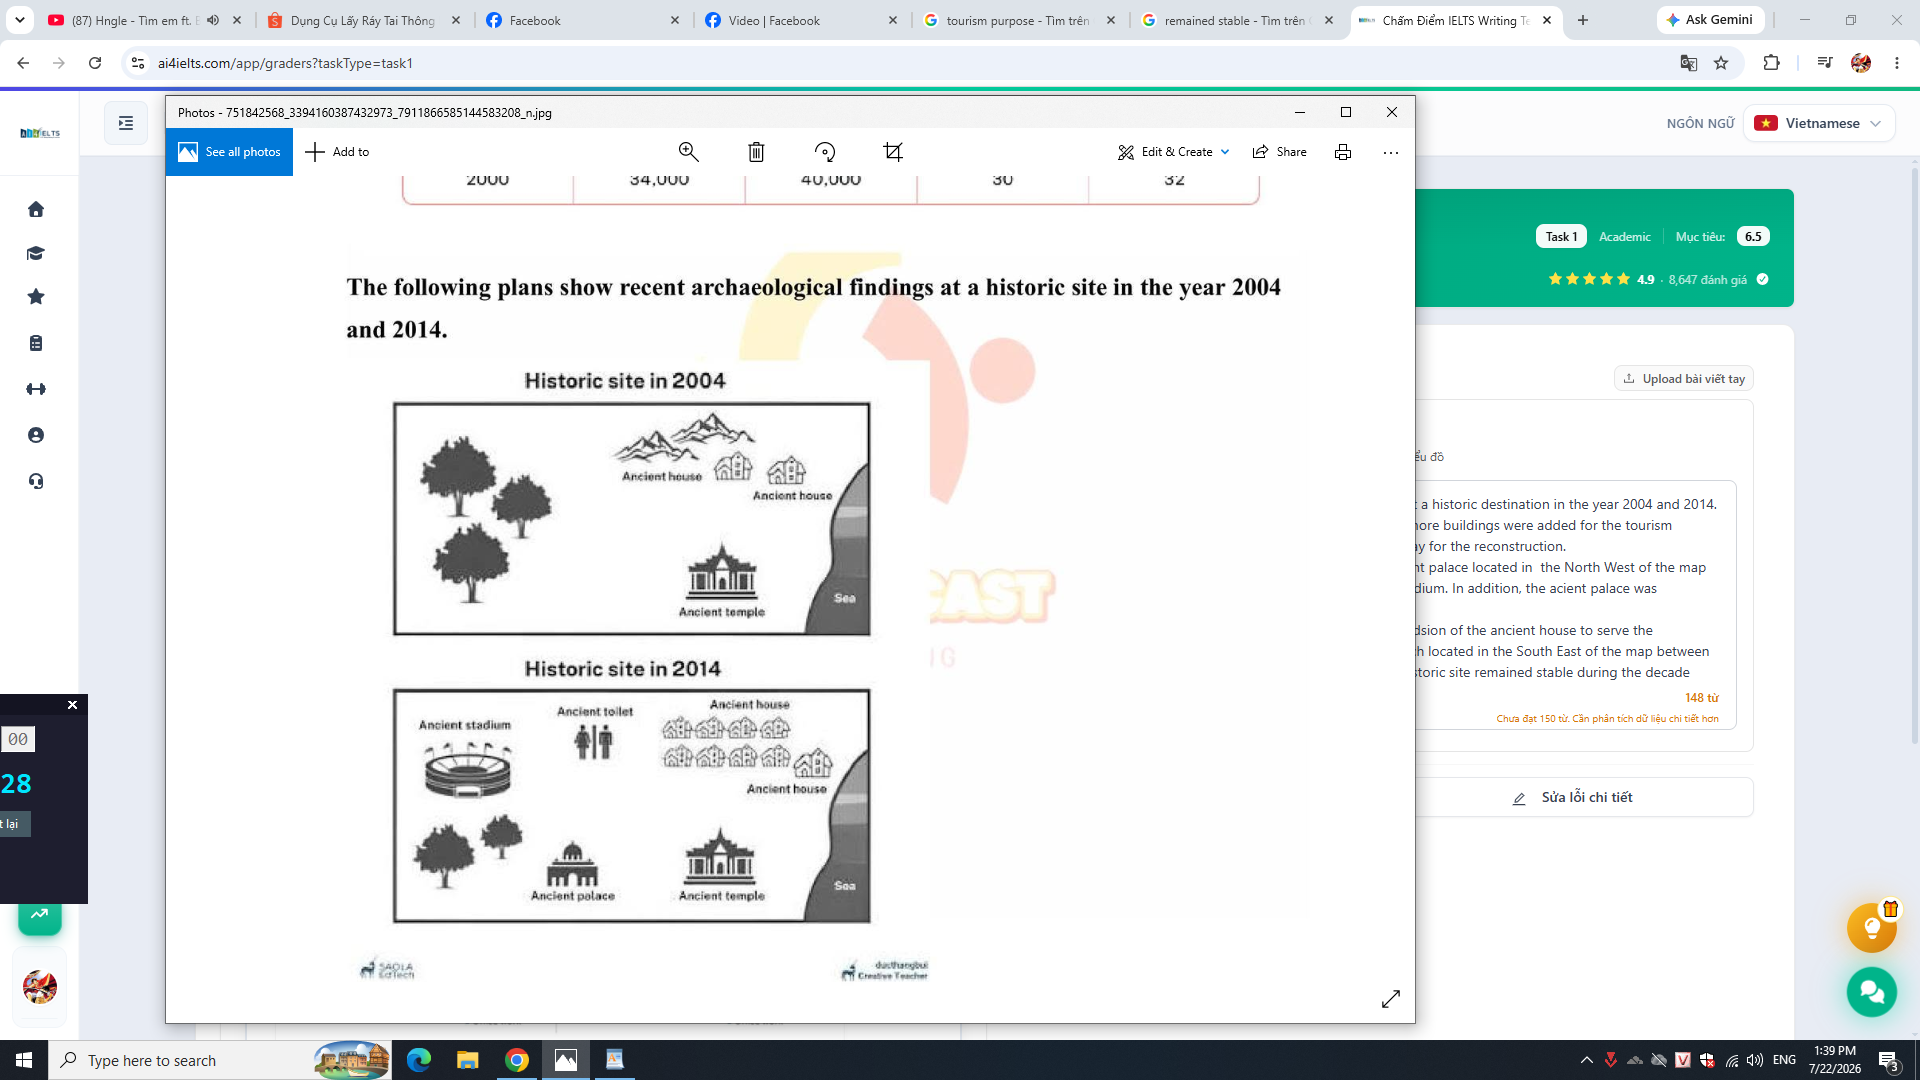Image resolution: width=1920 pixels, height=1080 pixels.
Task: Open the notifications center icon
Action: 1889,1061
